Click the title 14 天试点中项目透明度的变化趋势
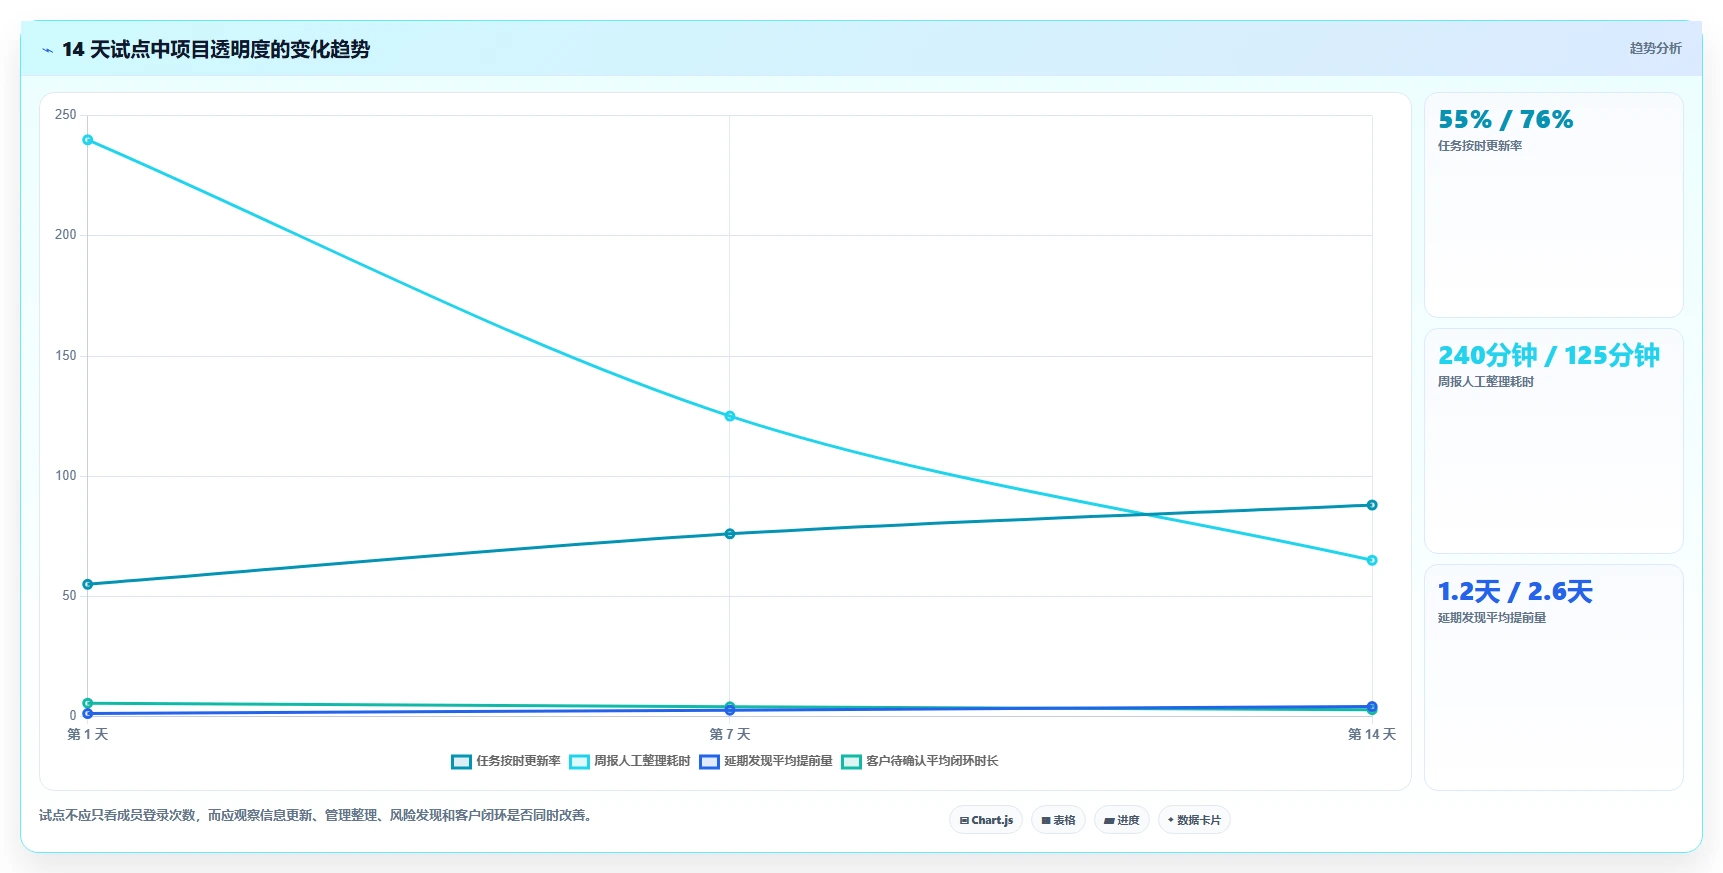Image resolution: width=1723 pixels, height=873 pixels. coord(216,49)
